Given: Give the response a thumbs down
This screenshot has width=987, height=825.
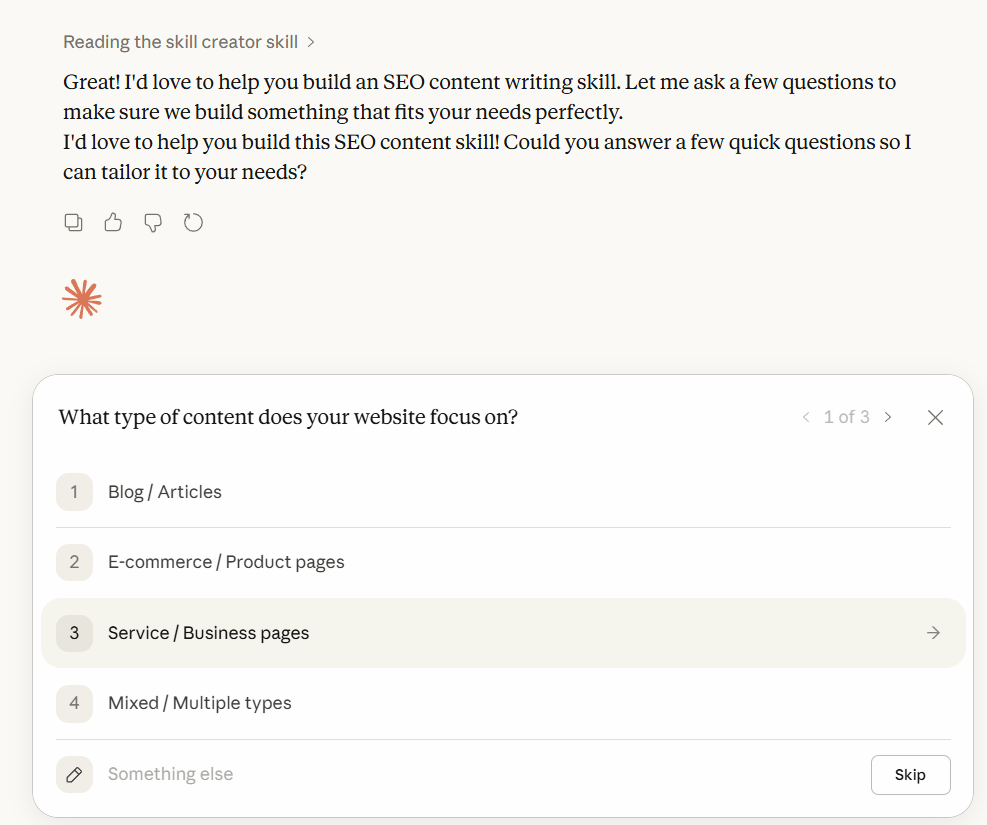Looking at the screenshot, I should coord(152,222).
